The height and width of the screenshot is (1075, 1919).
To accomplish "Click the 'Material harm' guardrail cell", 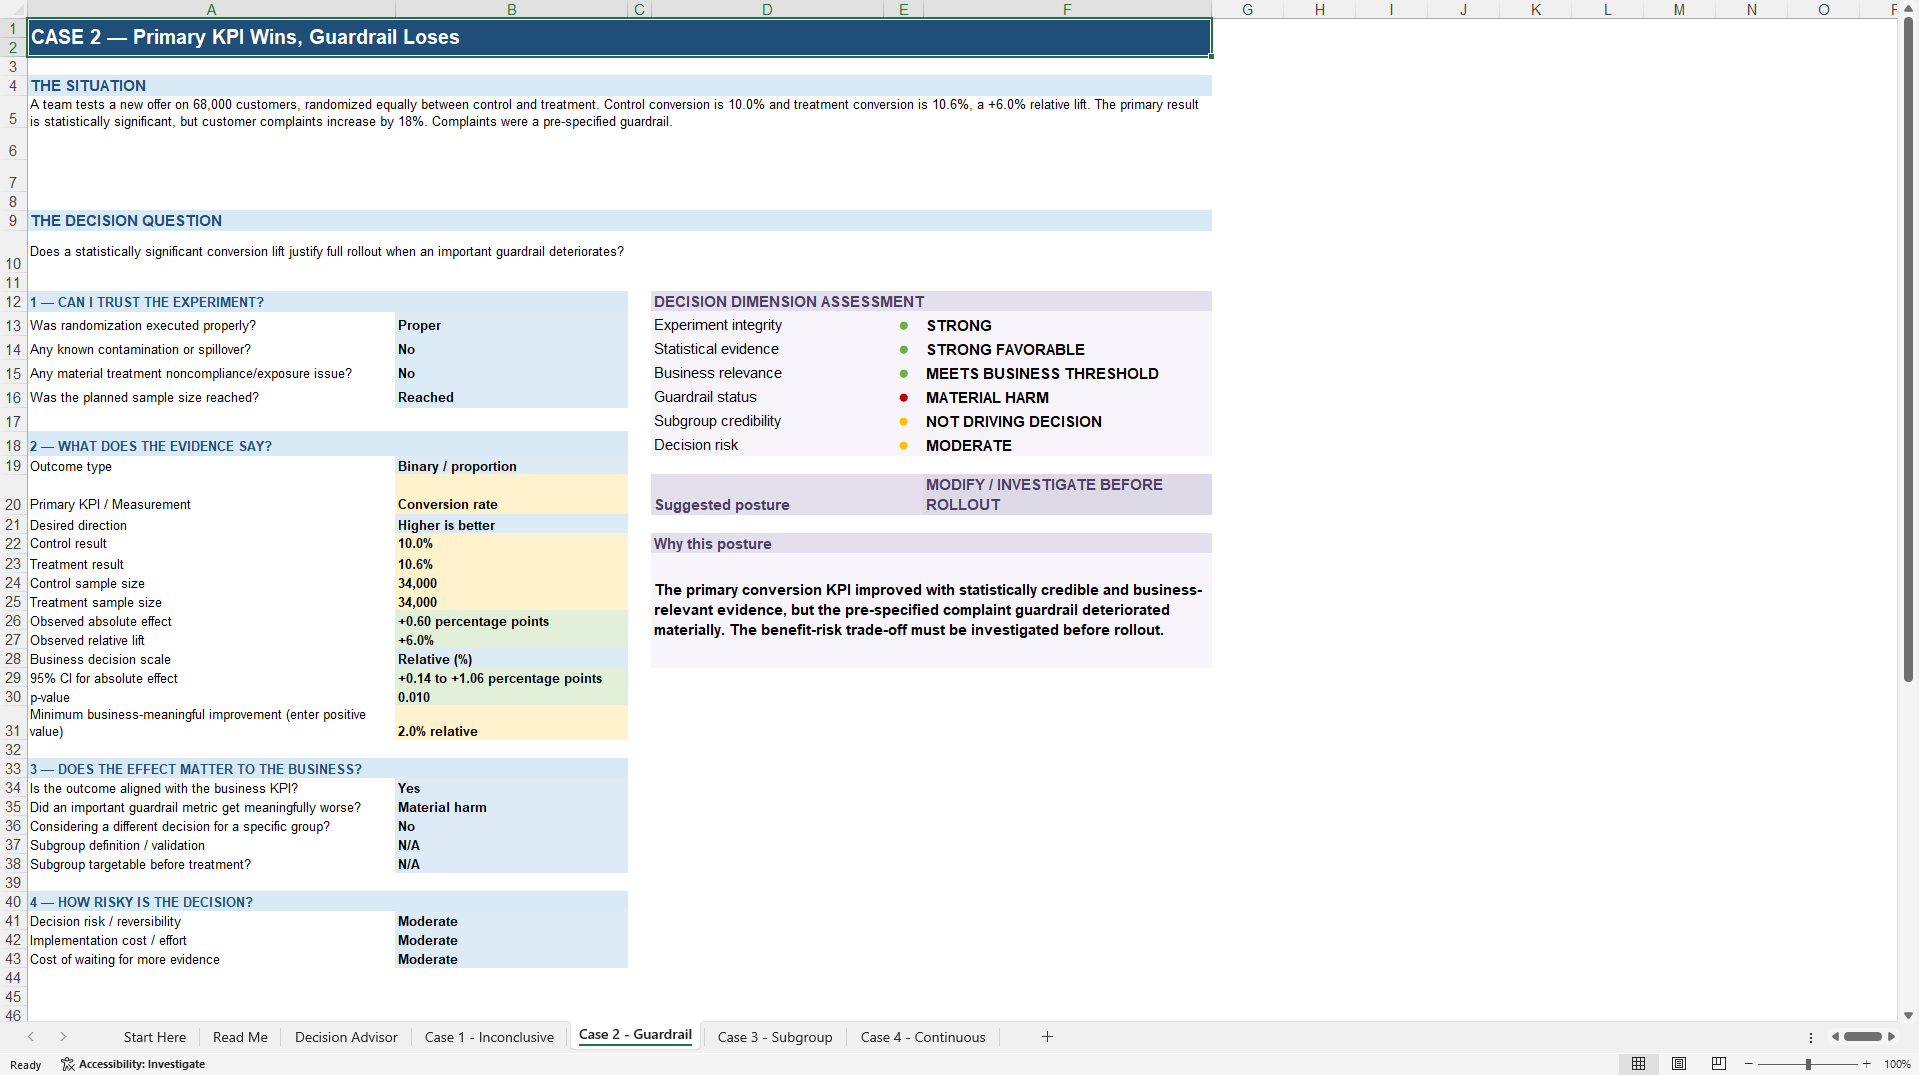I will pos(511,807).
